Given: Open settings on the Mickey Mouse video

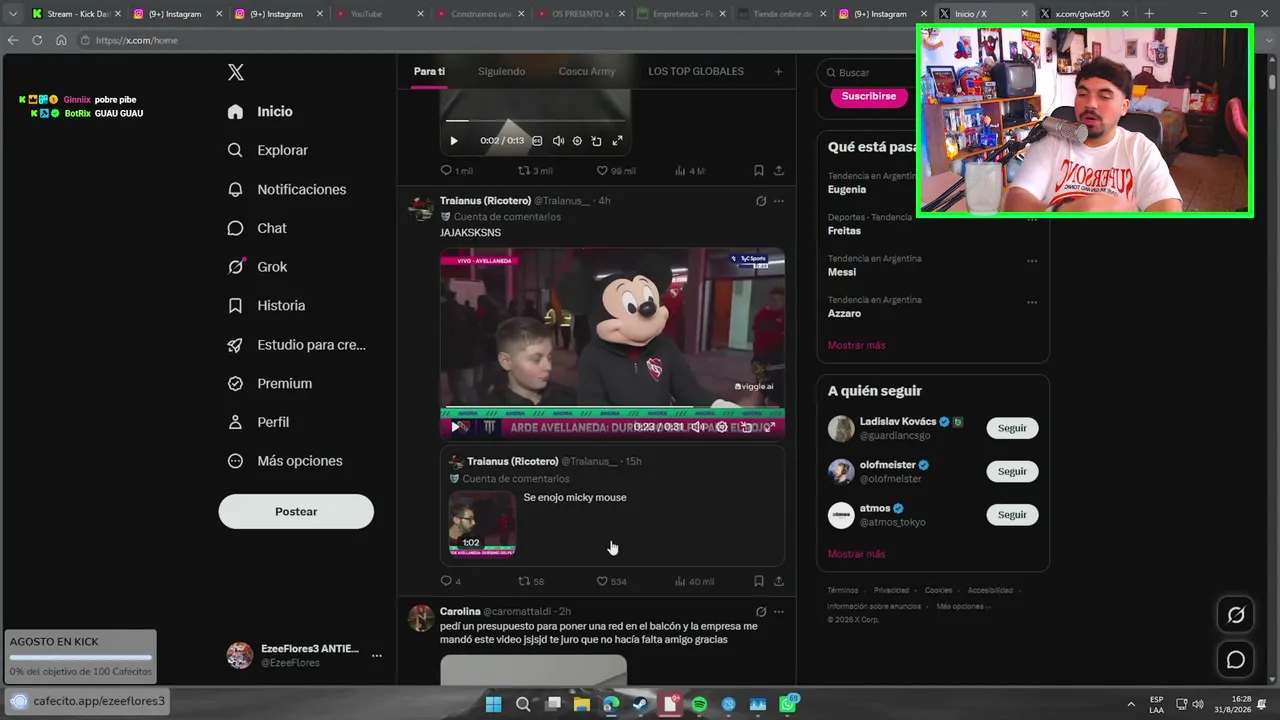Looking at the screenshot, I should click(722, 427).
